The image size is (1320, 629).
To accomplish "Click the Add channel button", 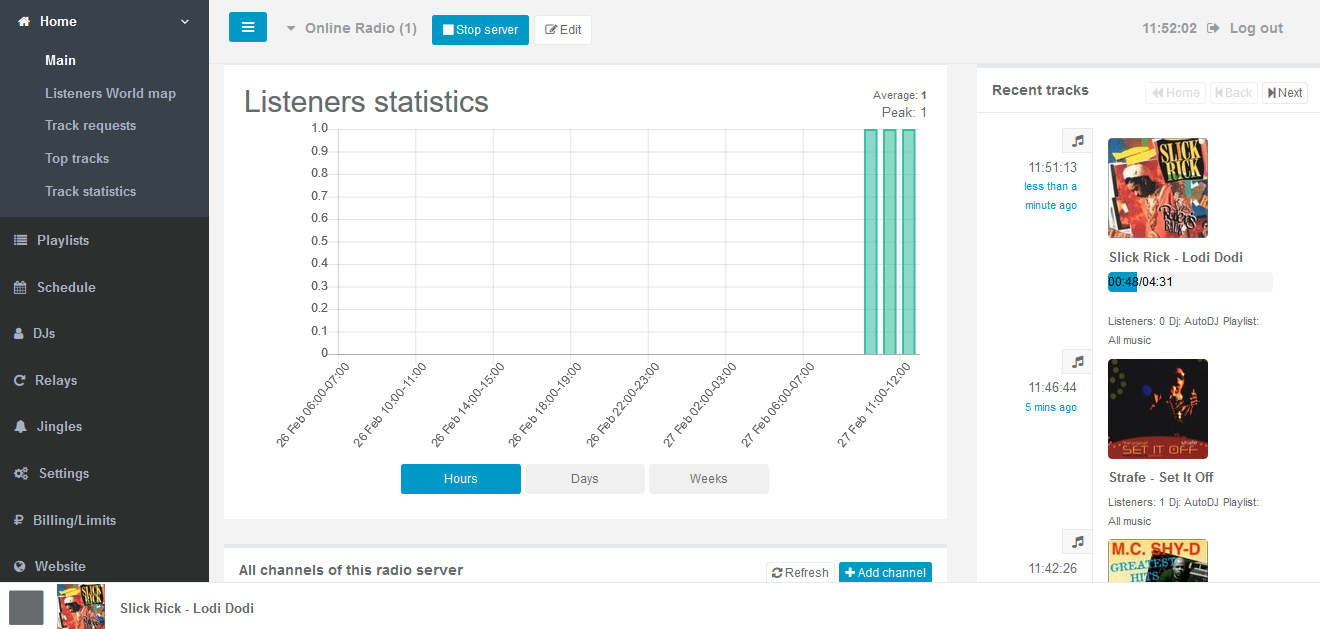I will 885,572.
